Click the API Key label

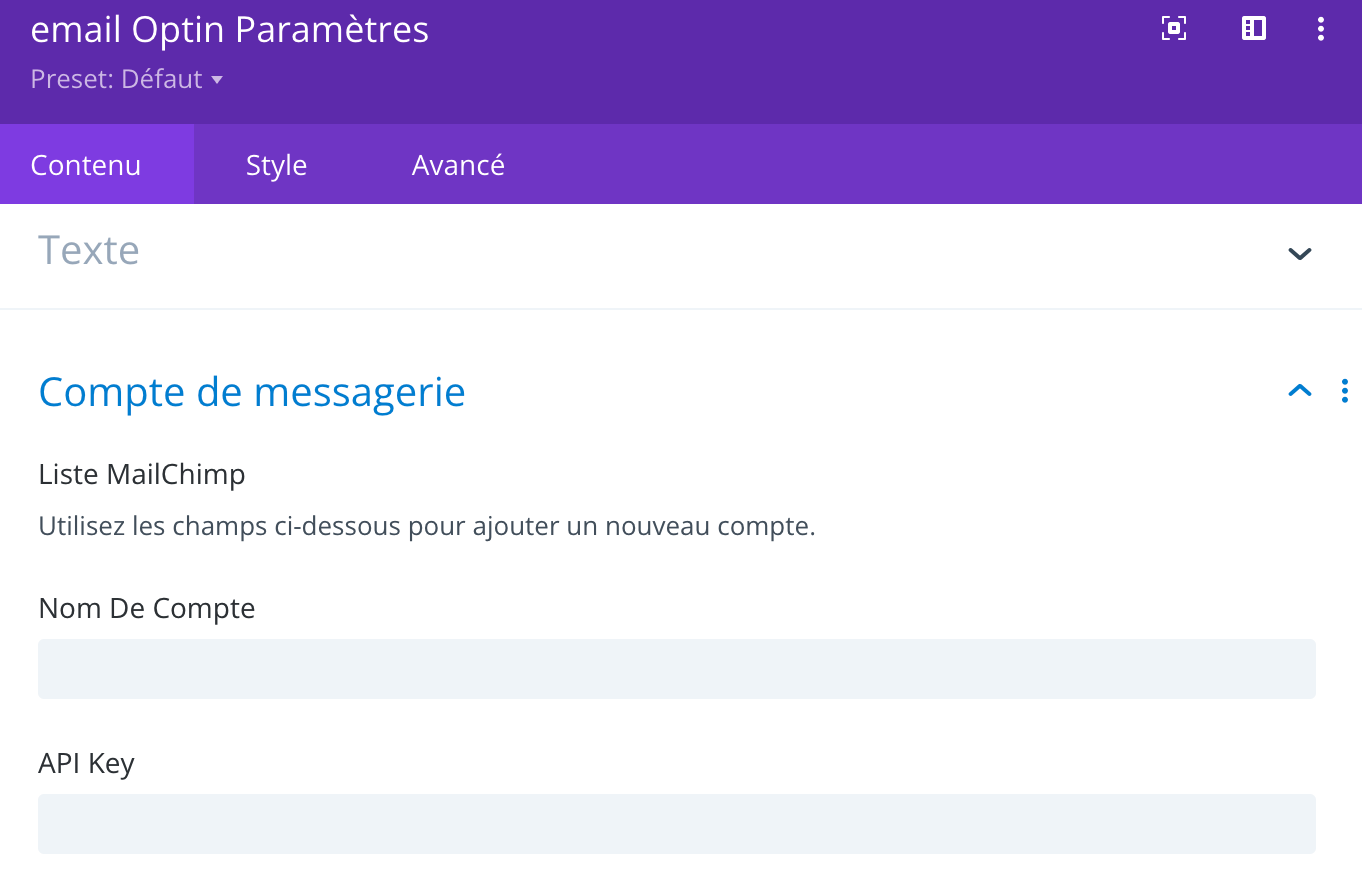(86, 763)
